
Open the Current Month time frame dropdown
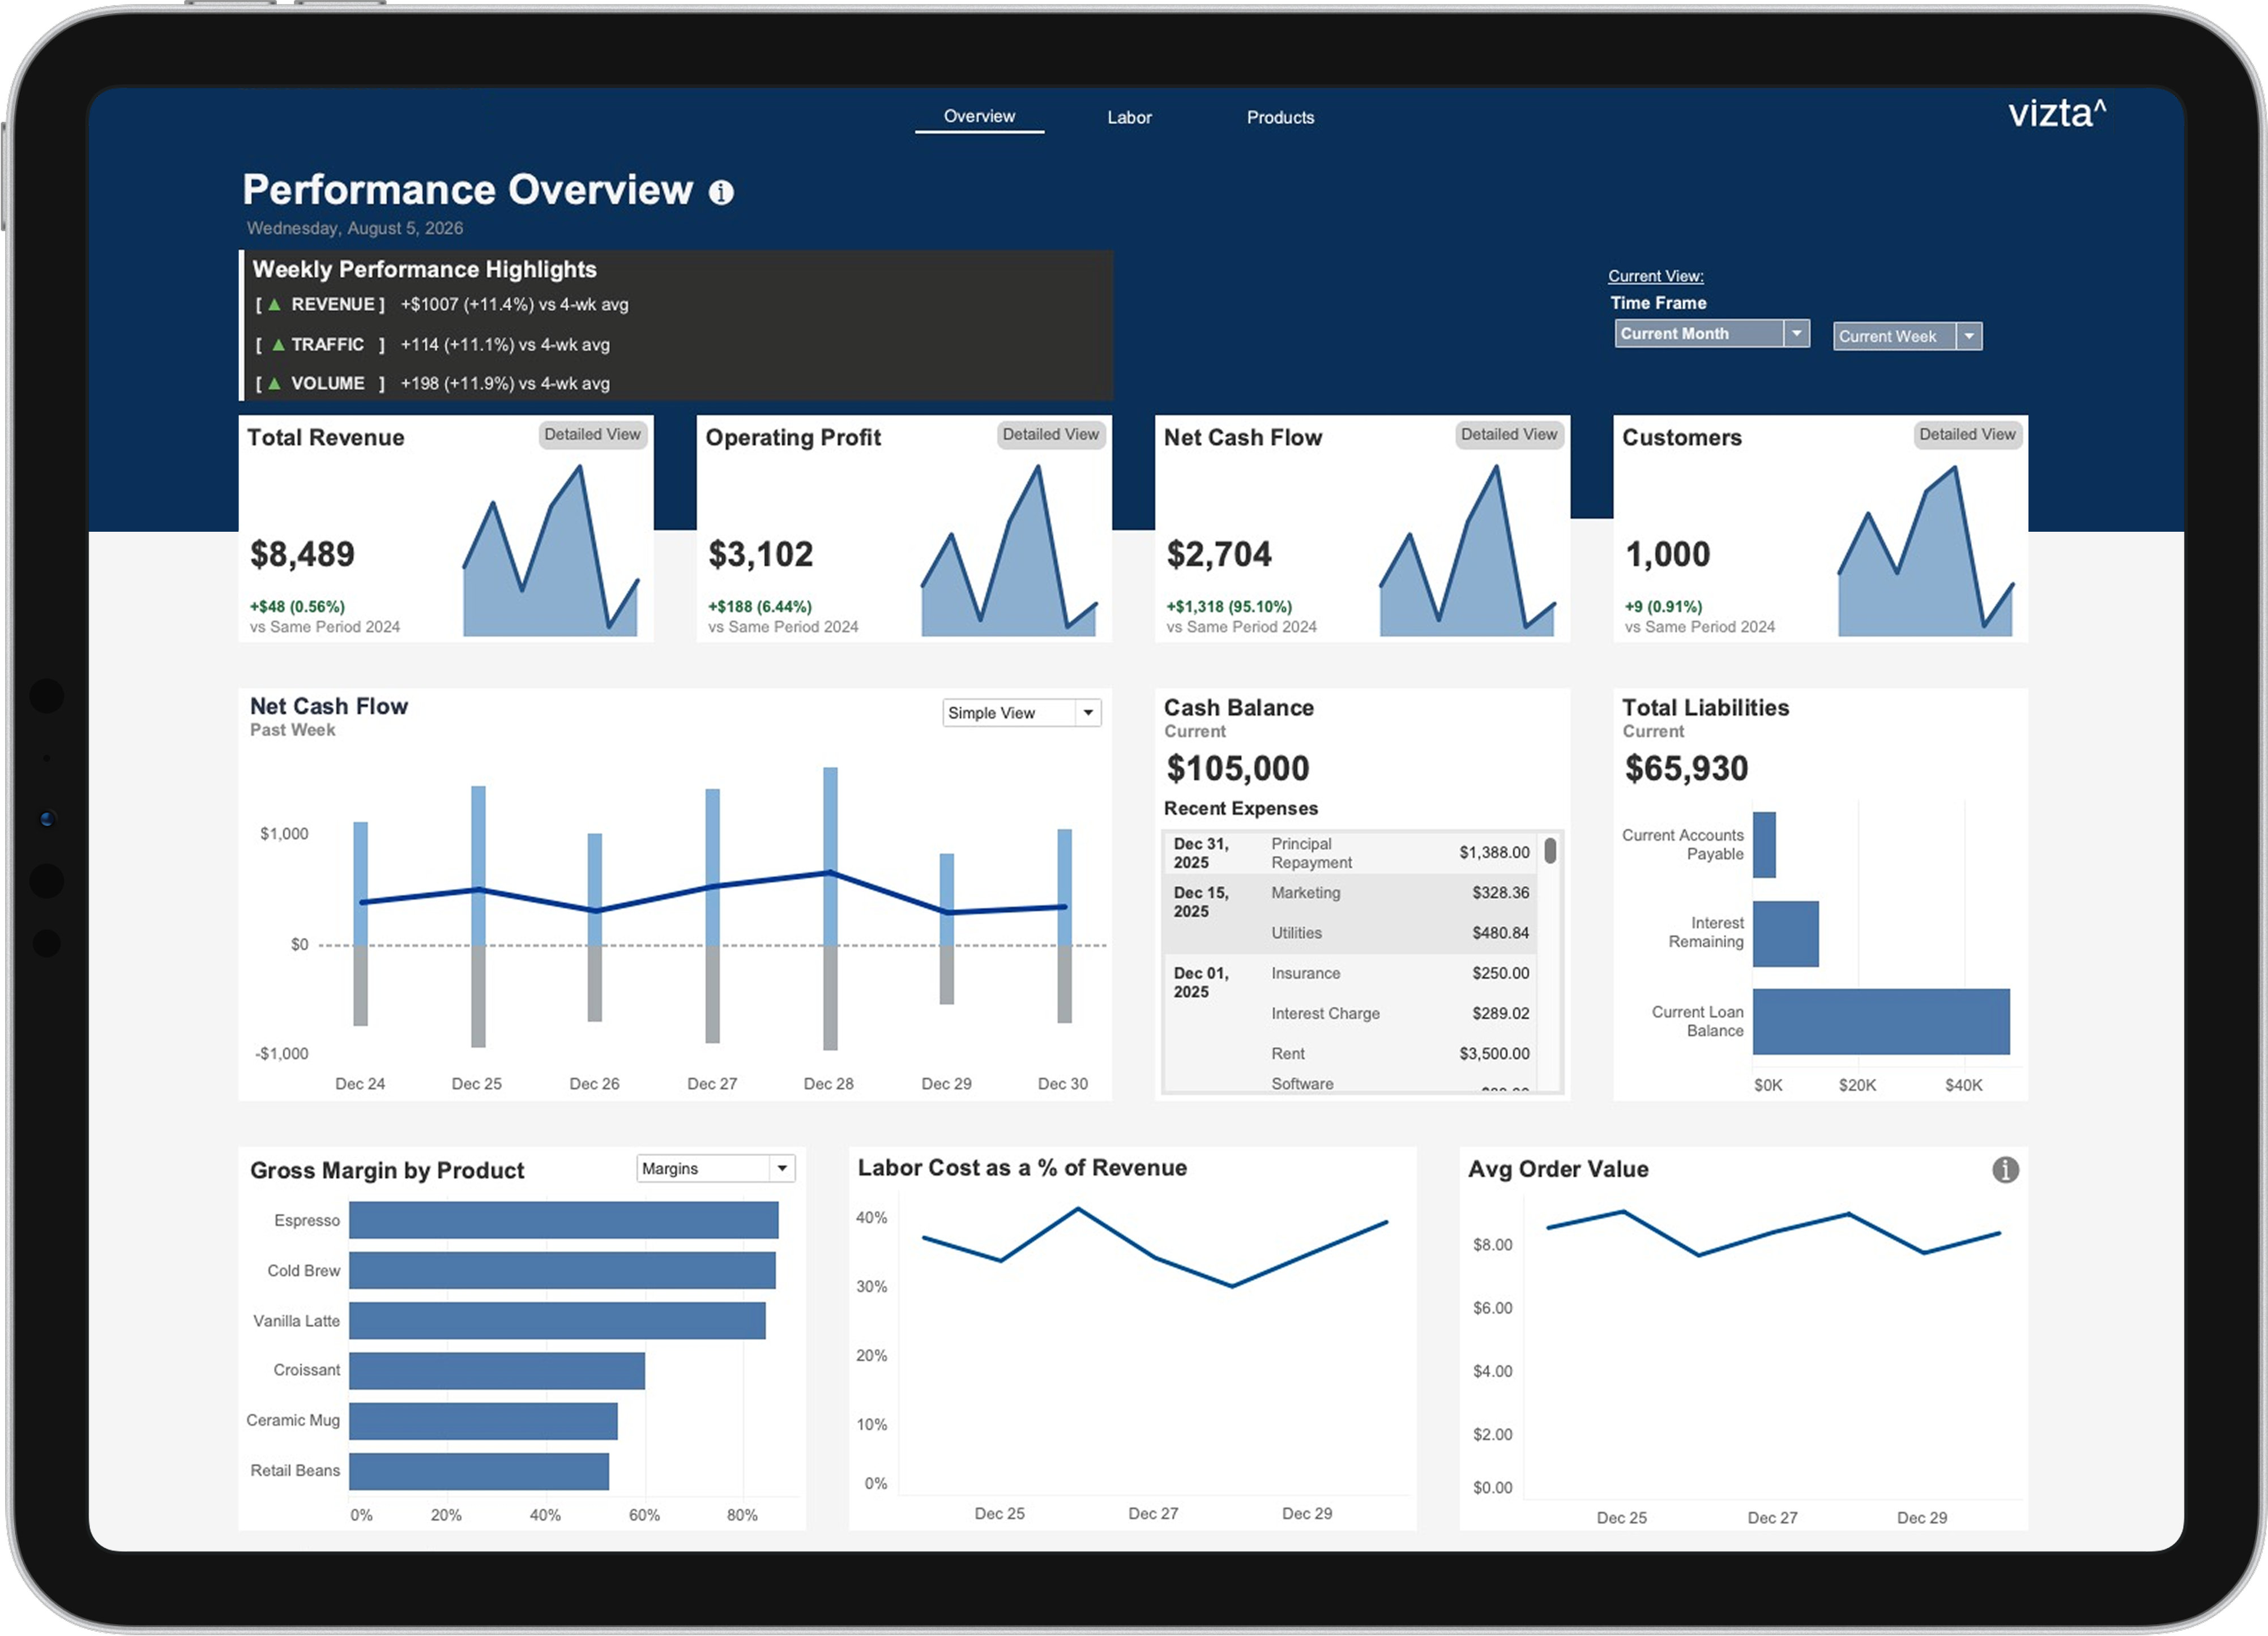click(1711, 333)
